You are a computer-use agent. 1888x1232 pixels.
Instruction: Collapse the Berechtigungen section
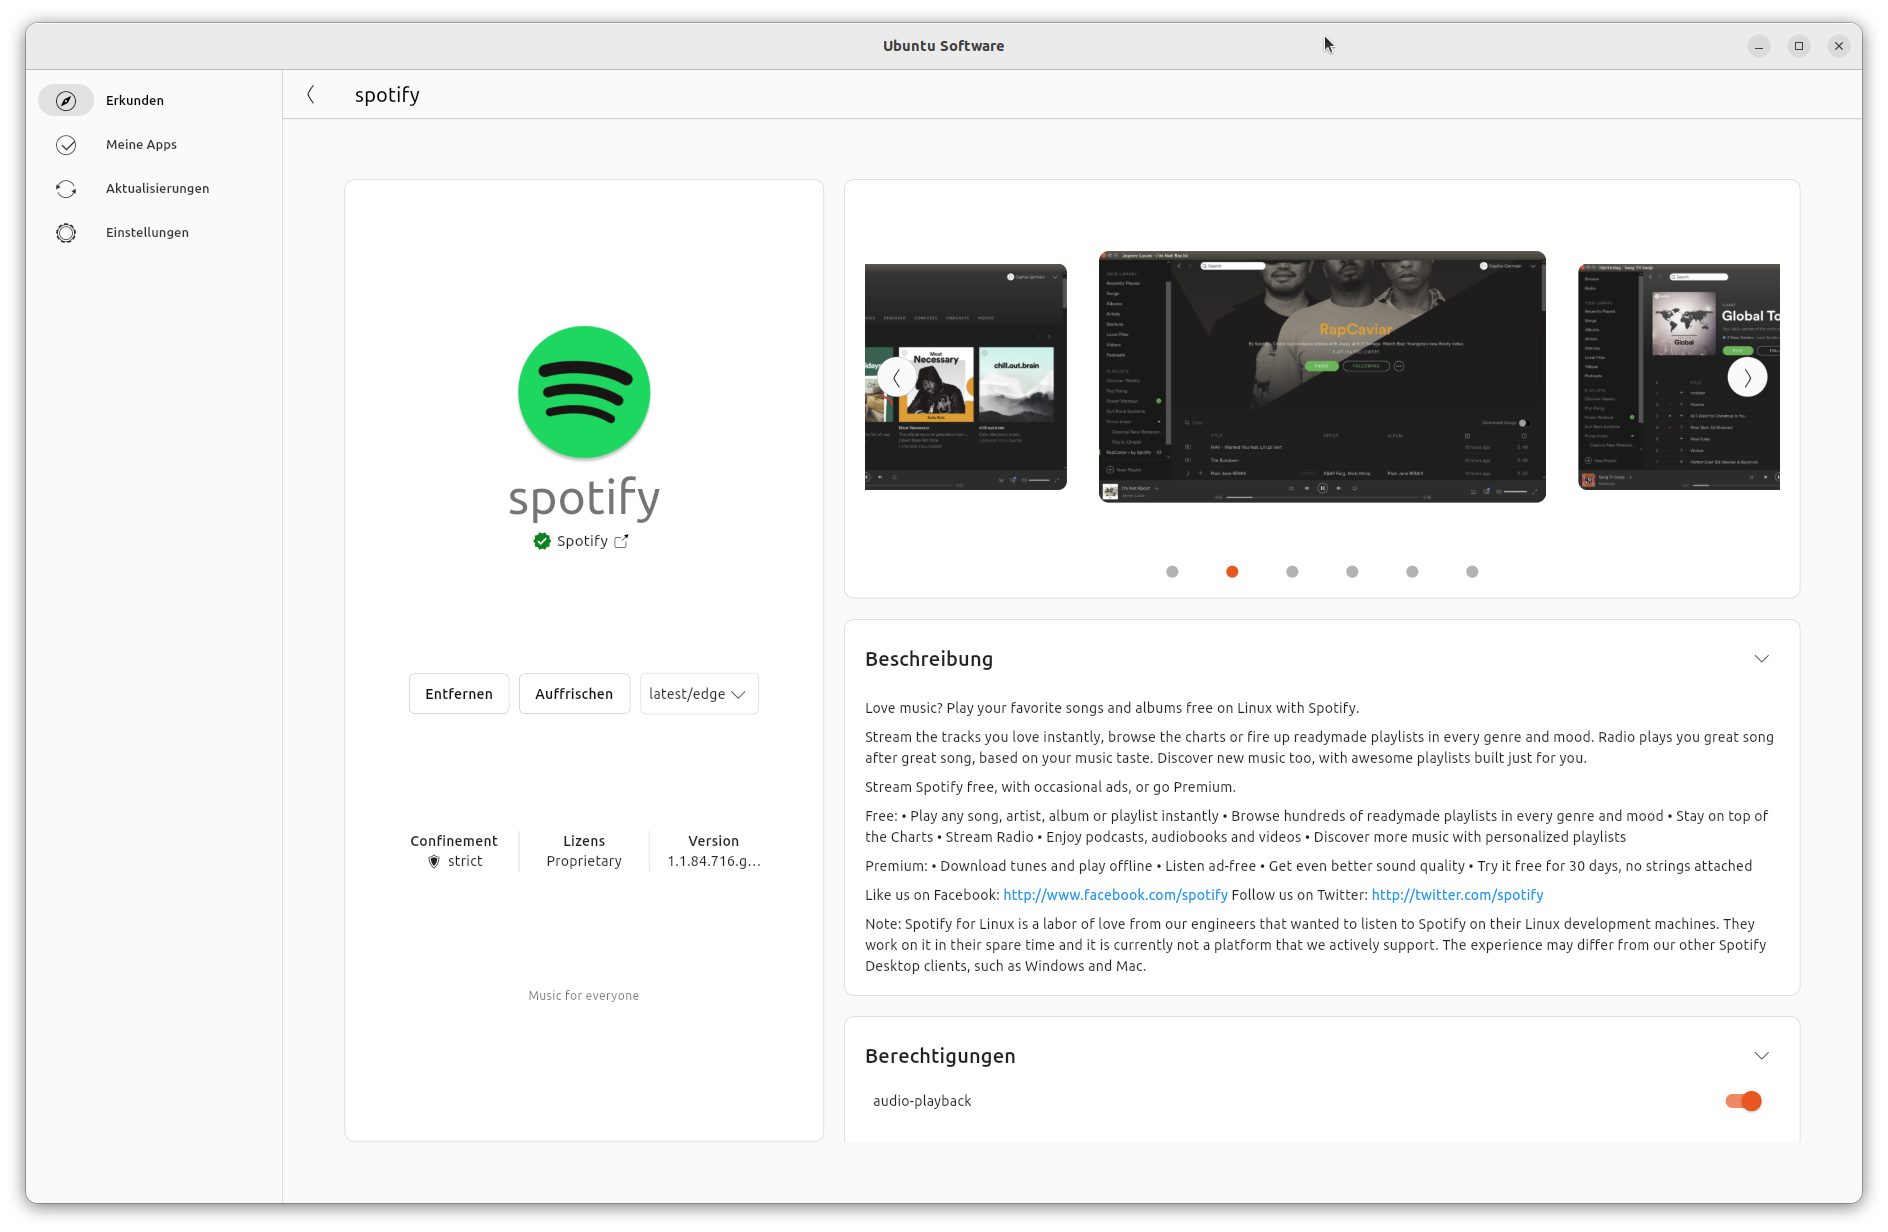pyautogui.click(x=1762, y=1056)
